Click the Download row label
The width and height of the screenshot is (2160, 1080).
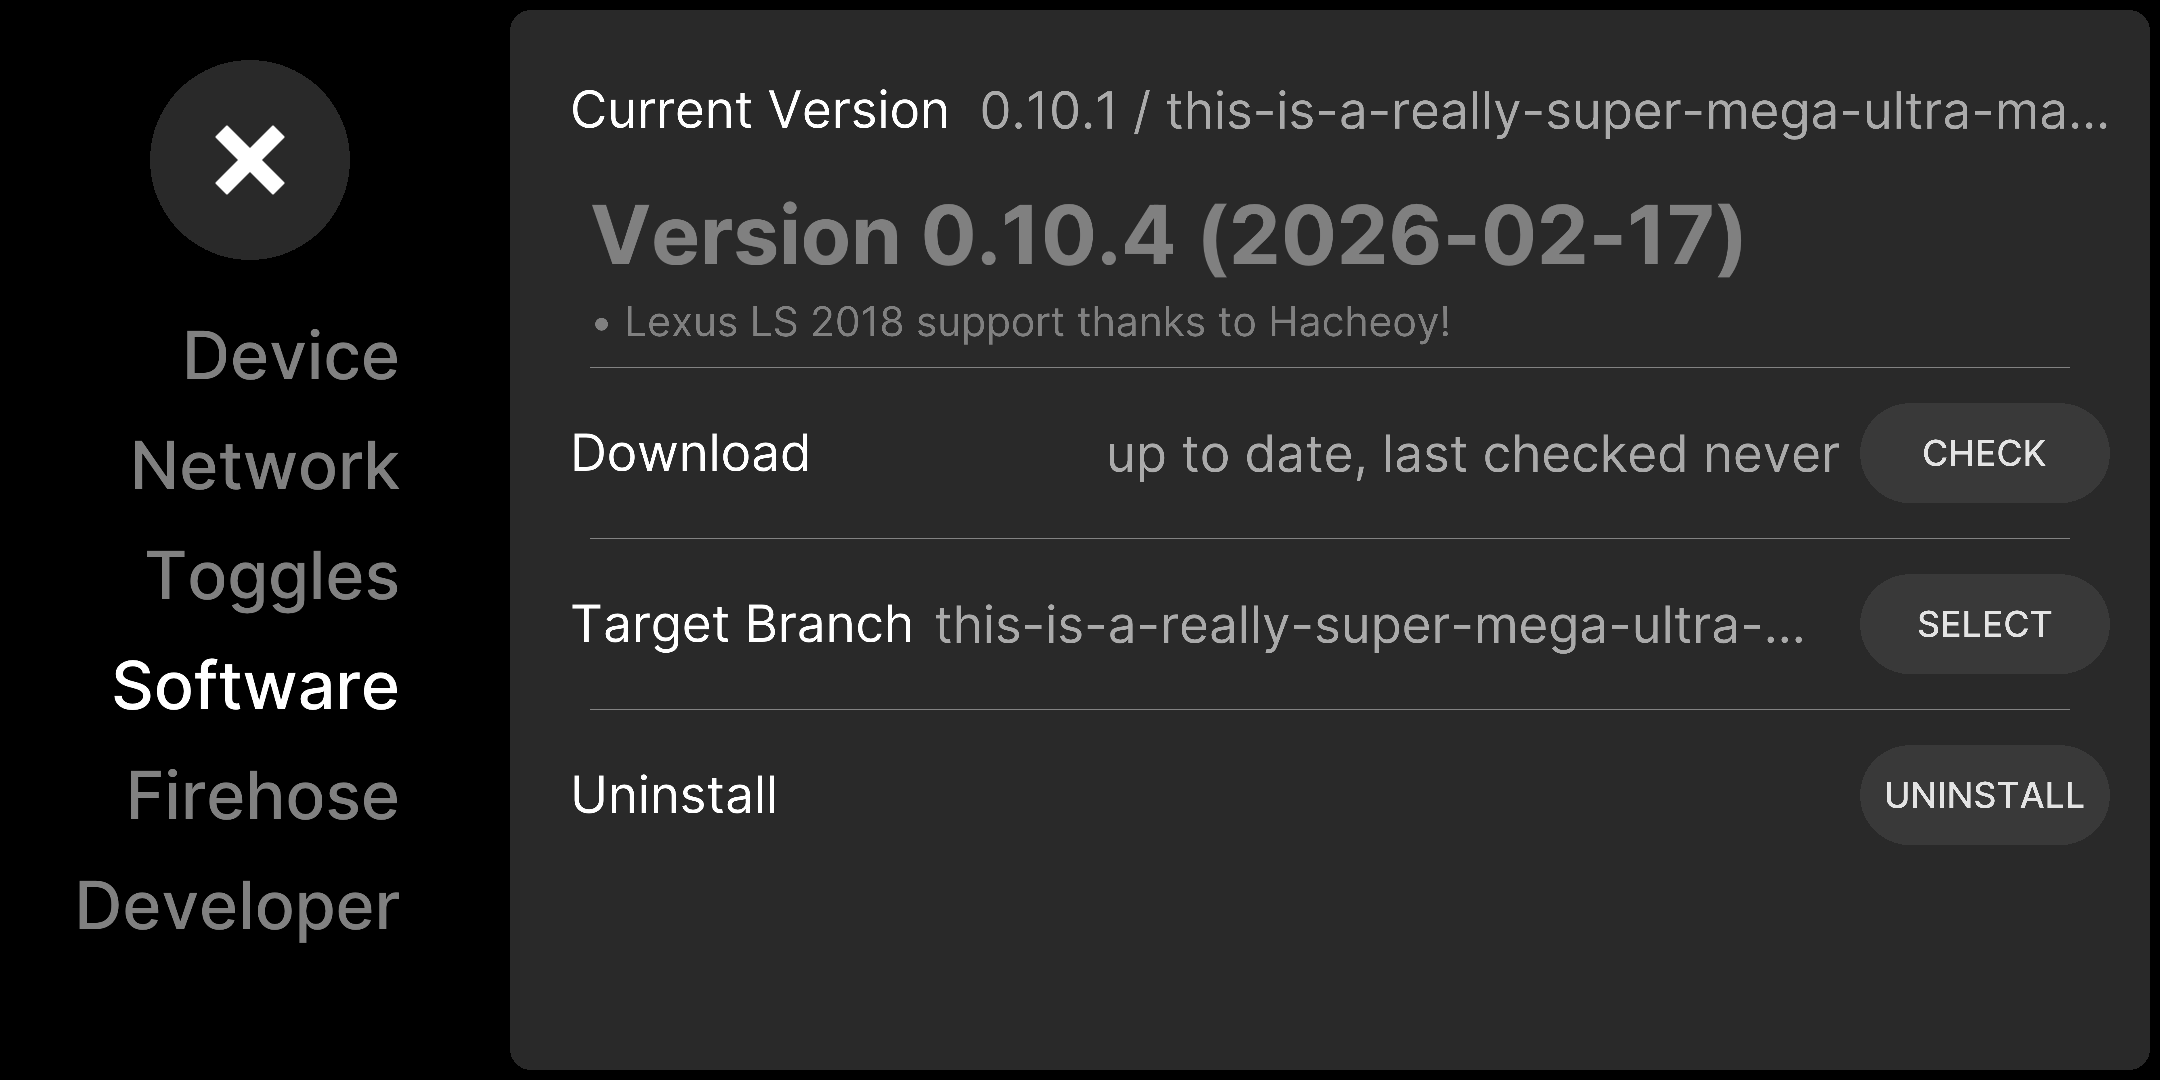[x=690, y=453]
